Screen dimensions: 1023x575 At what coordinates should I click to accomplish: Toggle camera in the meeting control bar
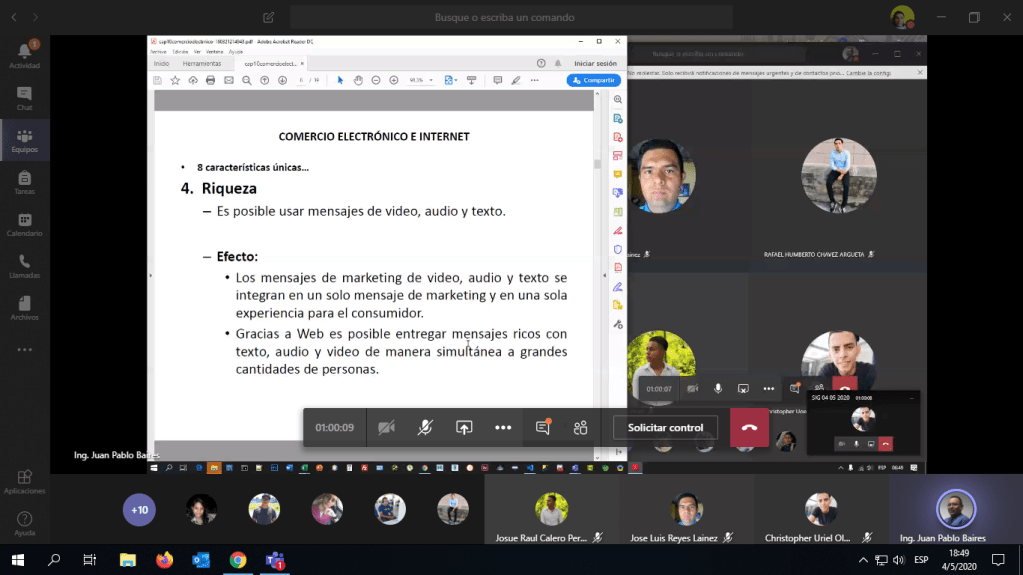386,427
